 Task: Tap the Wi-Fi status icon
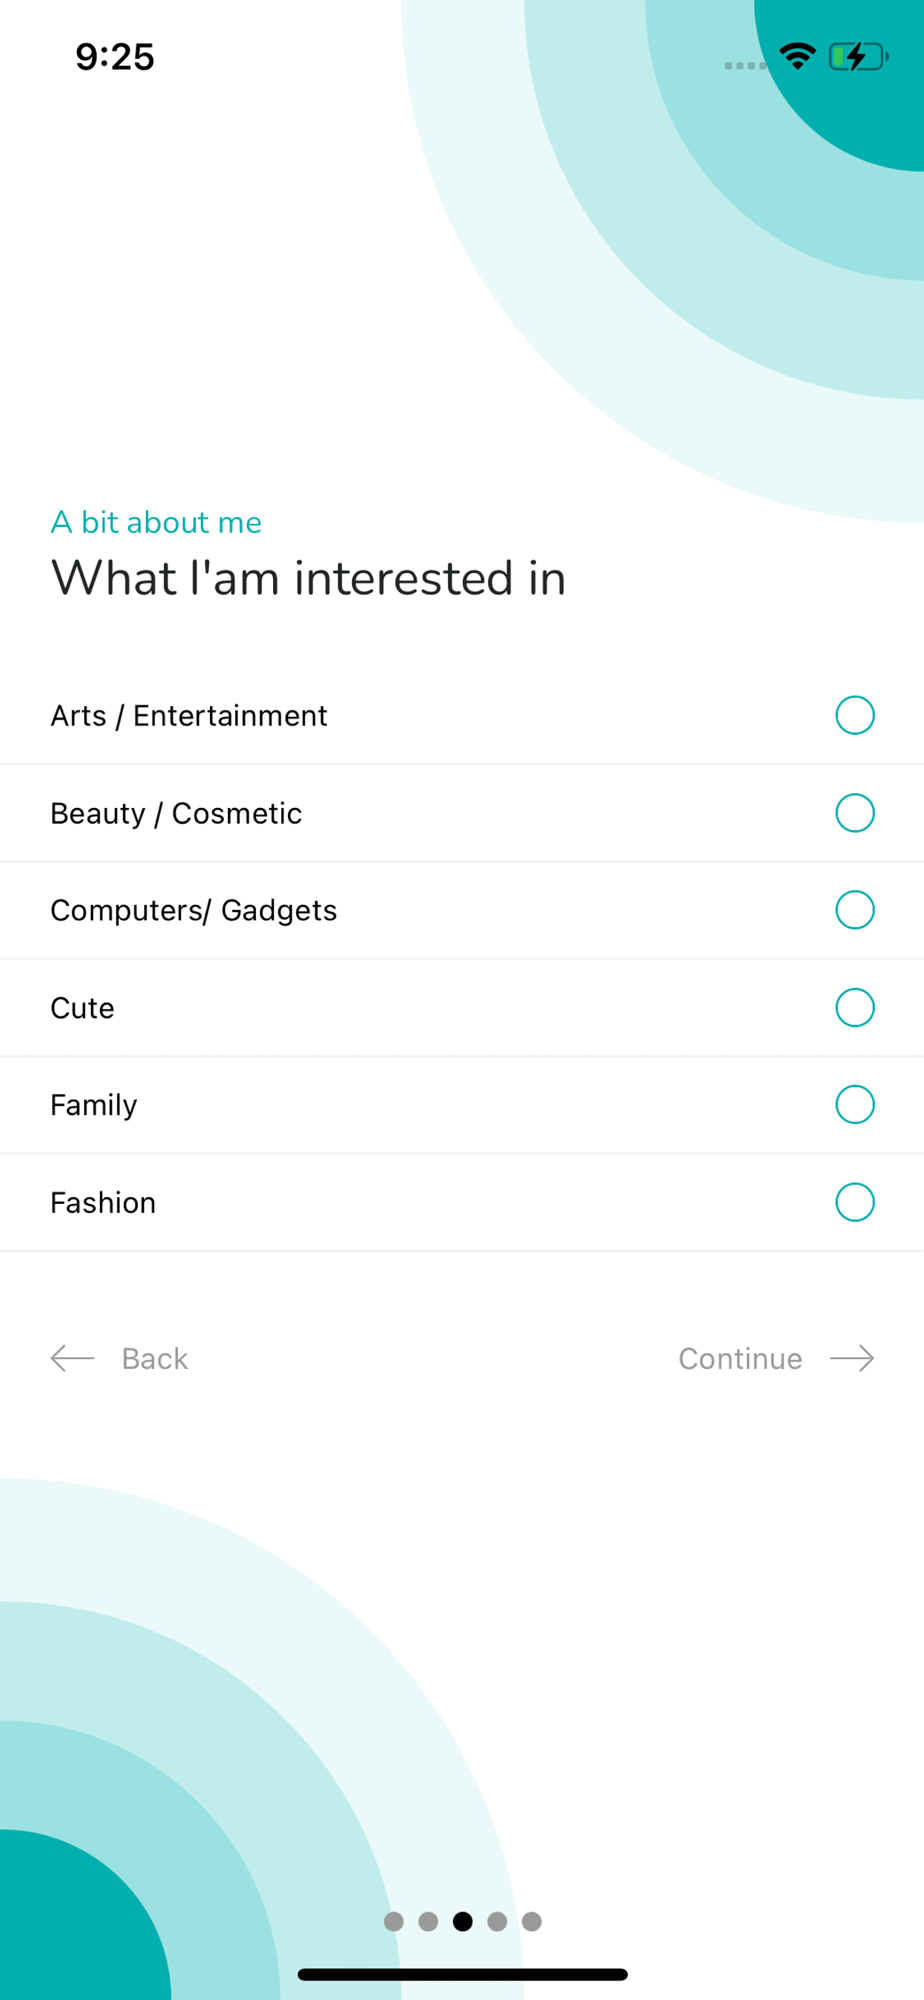pos(797,57)
